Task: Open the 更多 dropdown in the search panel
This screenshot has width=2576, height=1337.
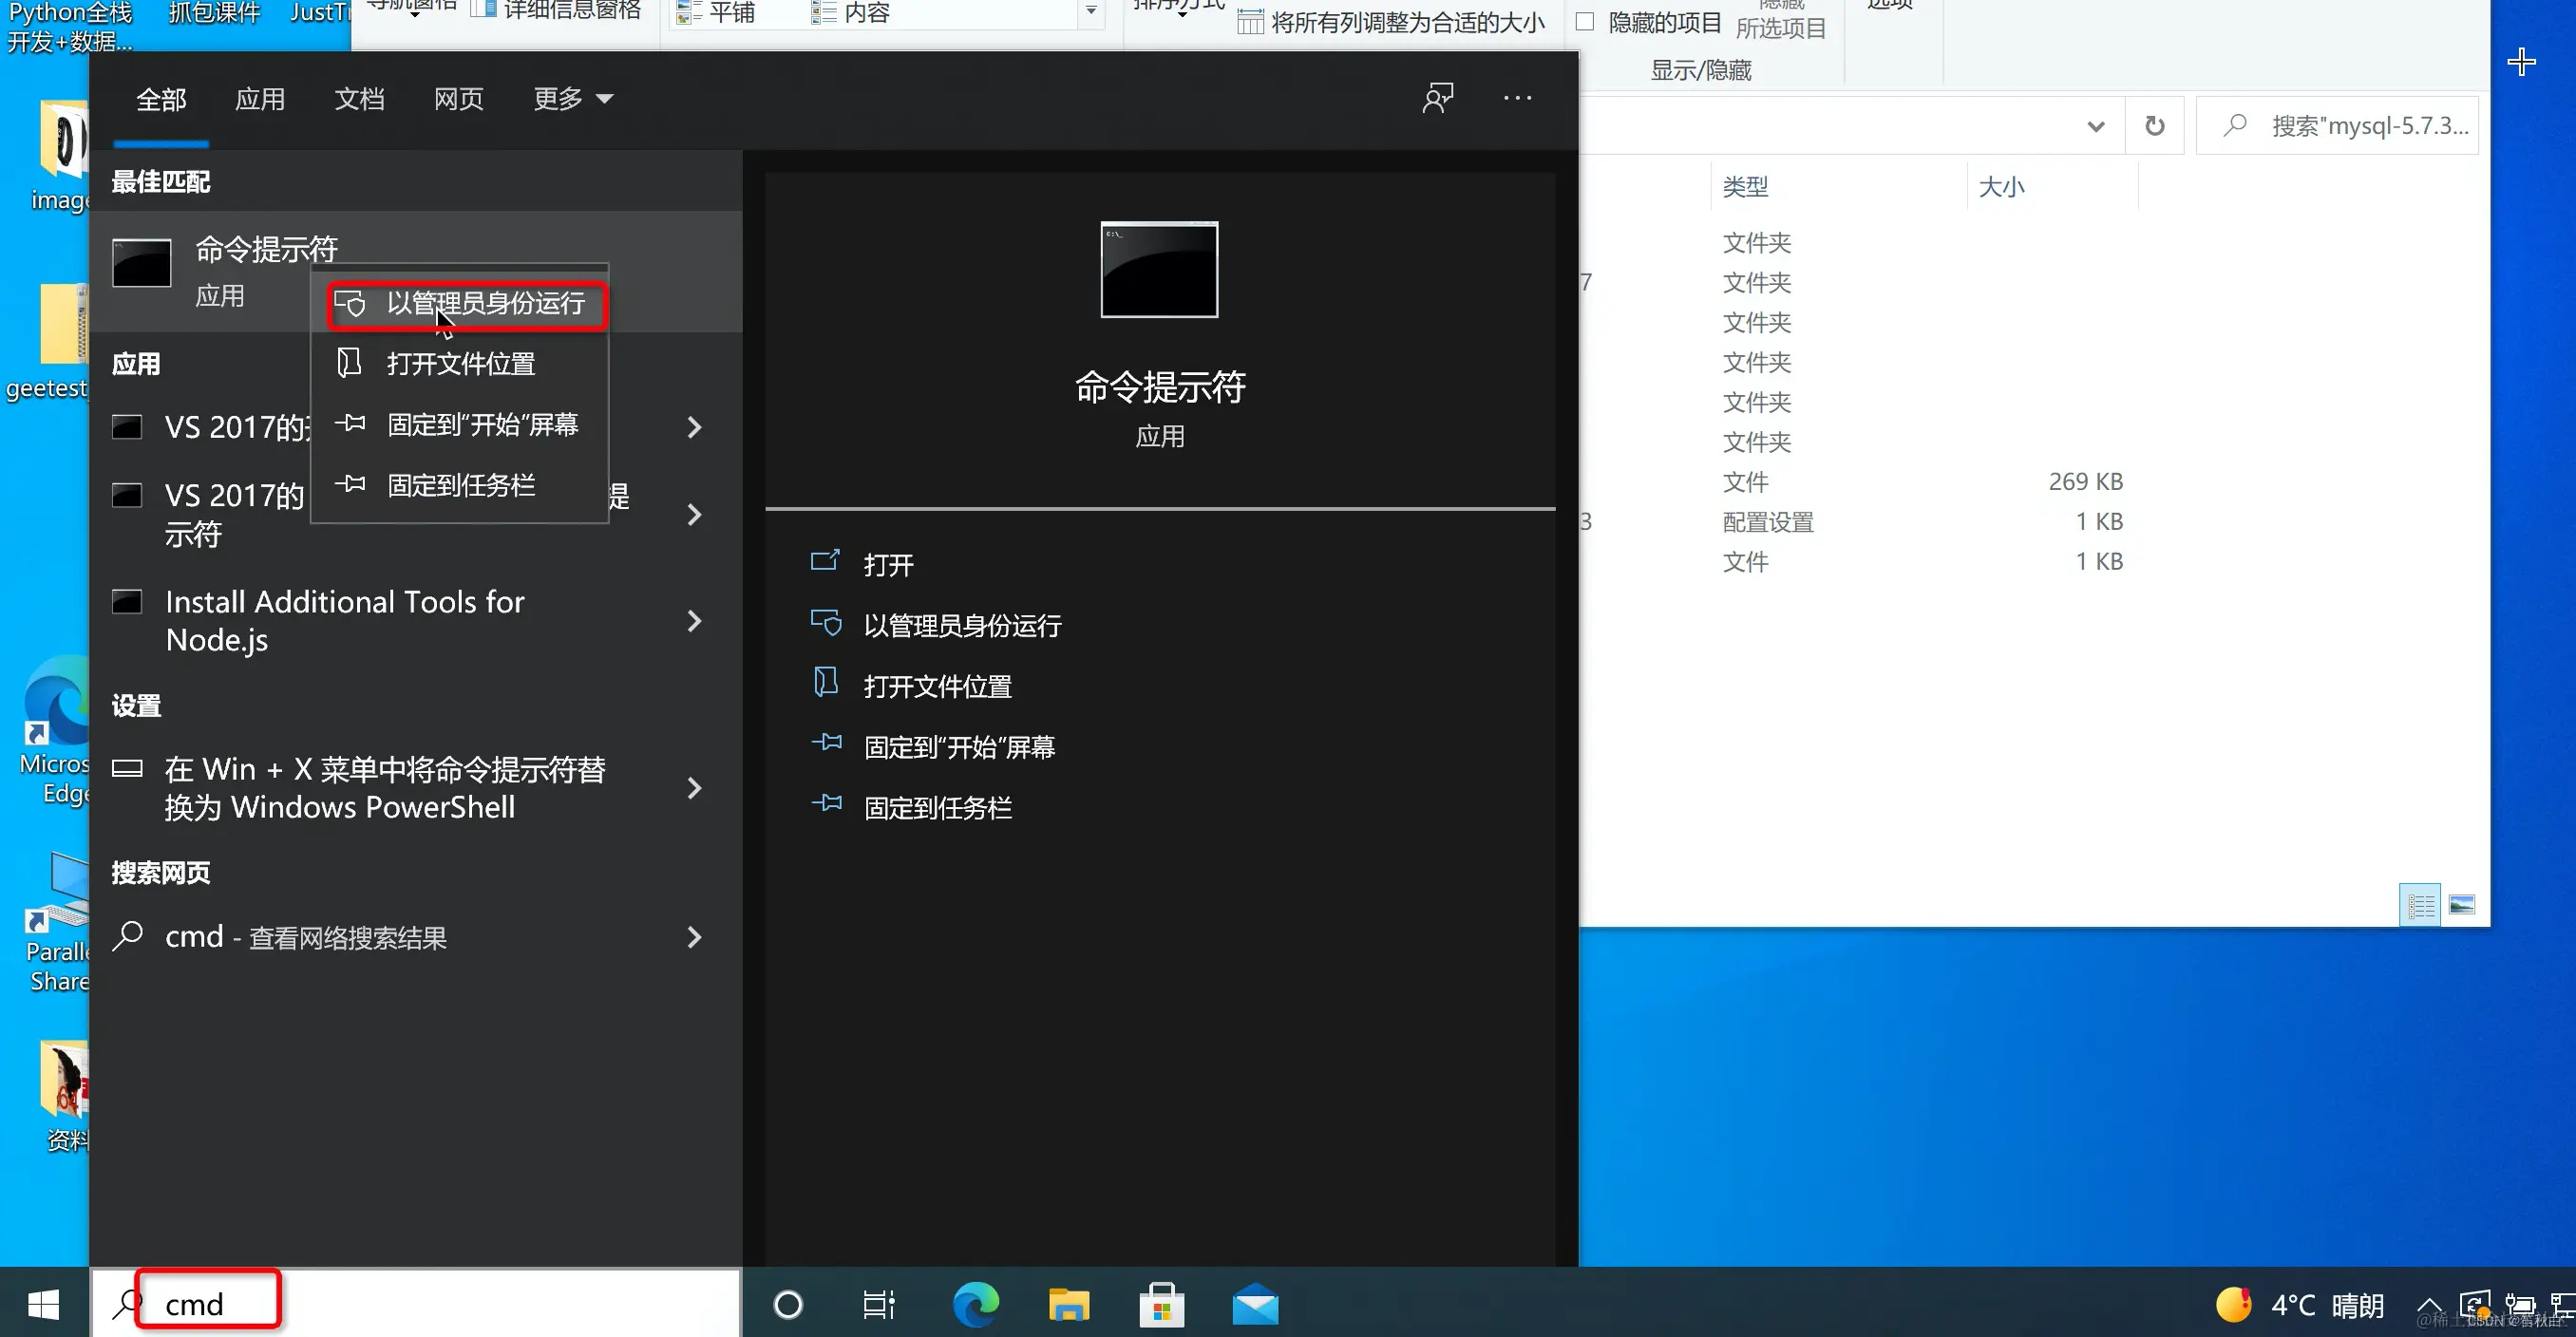Action: coord(572,97)
